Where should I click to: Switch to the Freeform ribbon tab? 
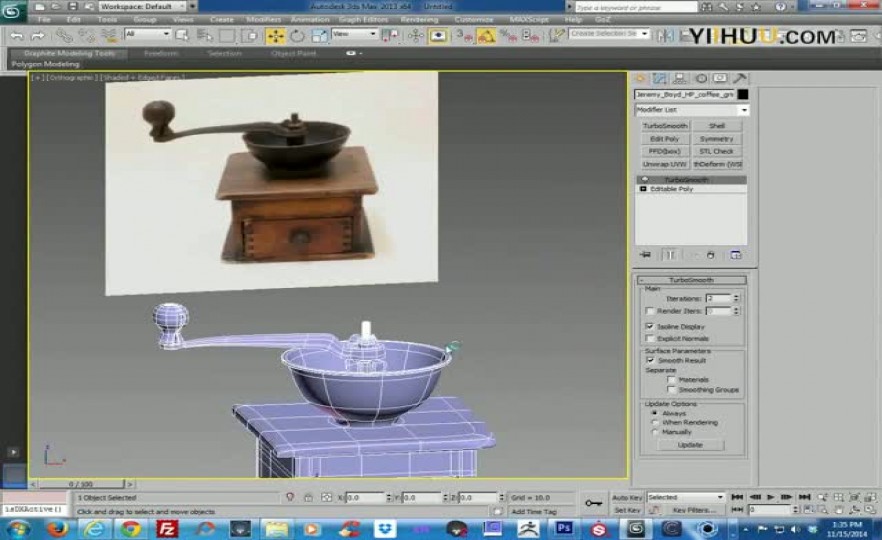161,53
